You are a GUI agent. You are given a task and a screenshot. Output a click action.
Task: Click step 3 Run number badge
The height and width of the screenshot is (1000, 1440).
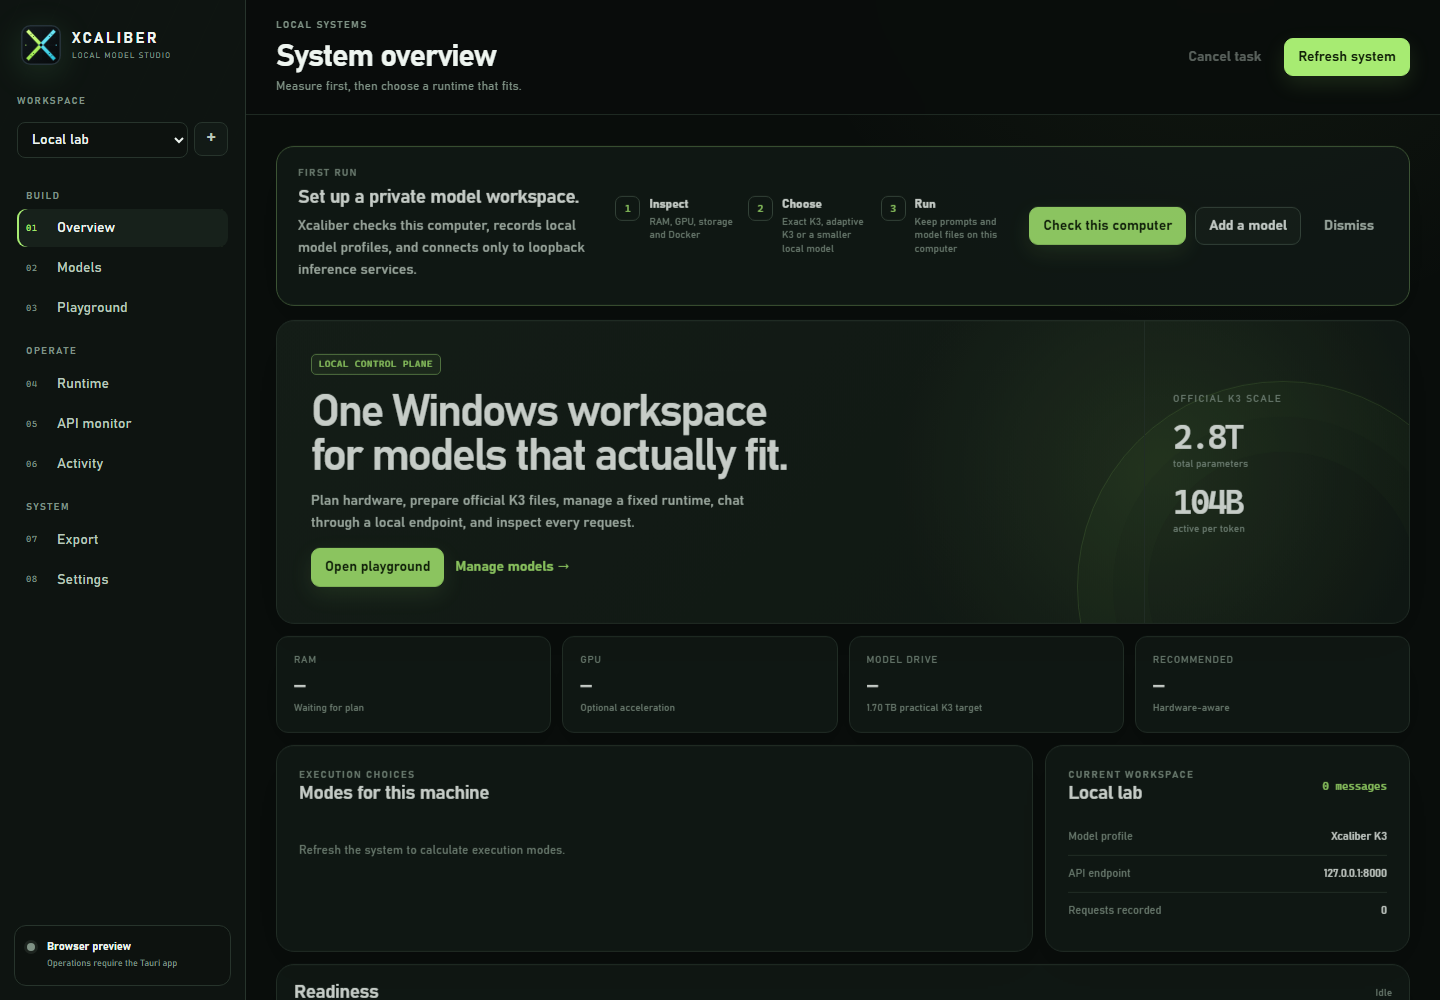893,208
